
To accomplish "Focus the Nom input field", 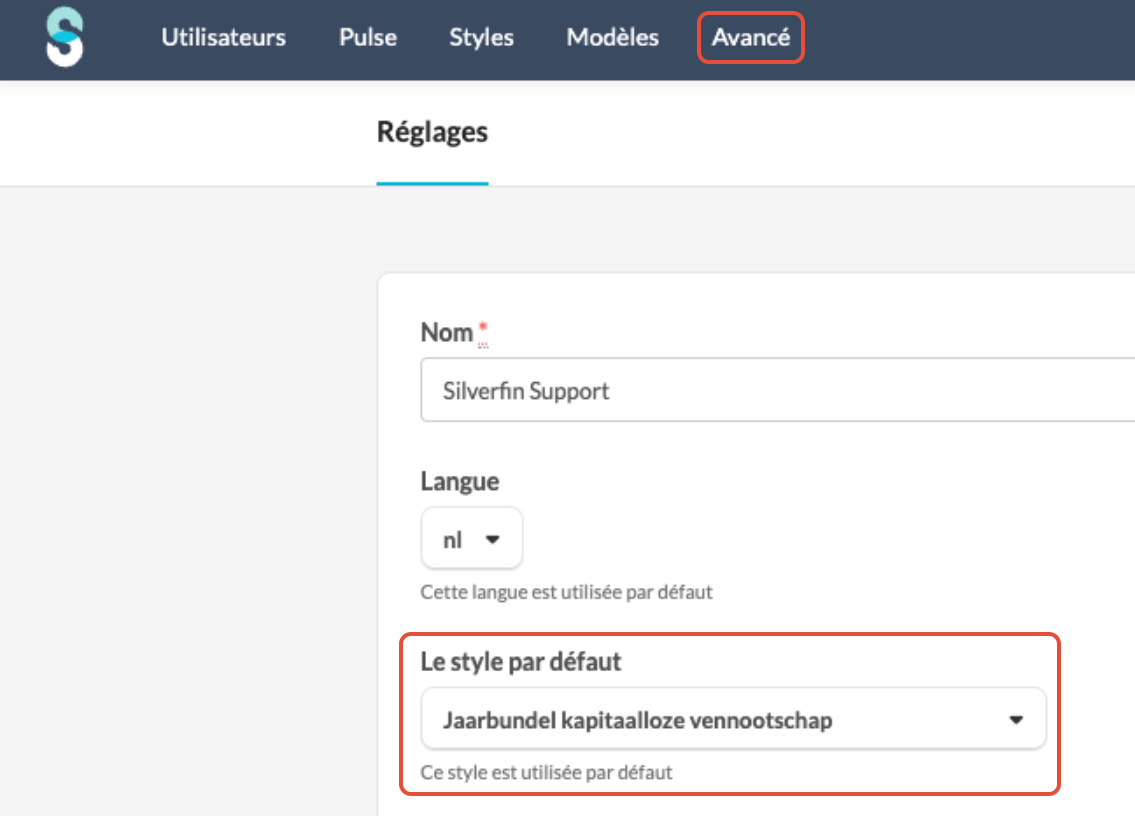I will point(770,390).
